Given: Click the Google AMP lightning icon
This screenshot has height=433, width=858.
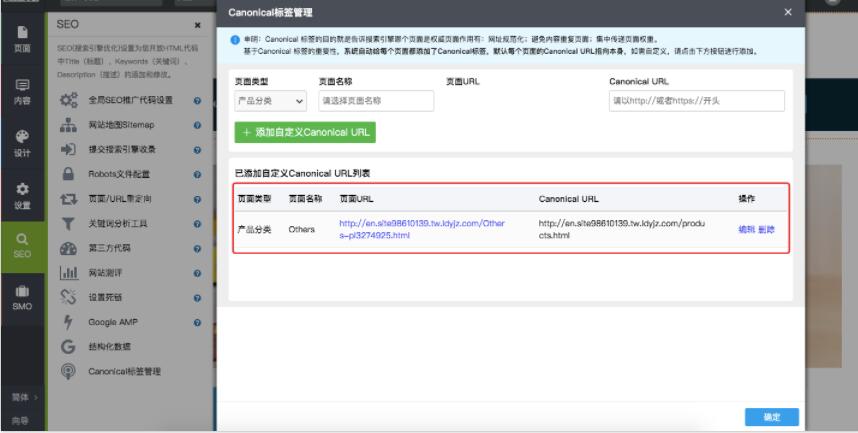Looking at the screenshot, I should point(70,320).
